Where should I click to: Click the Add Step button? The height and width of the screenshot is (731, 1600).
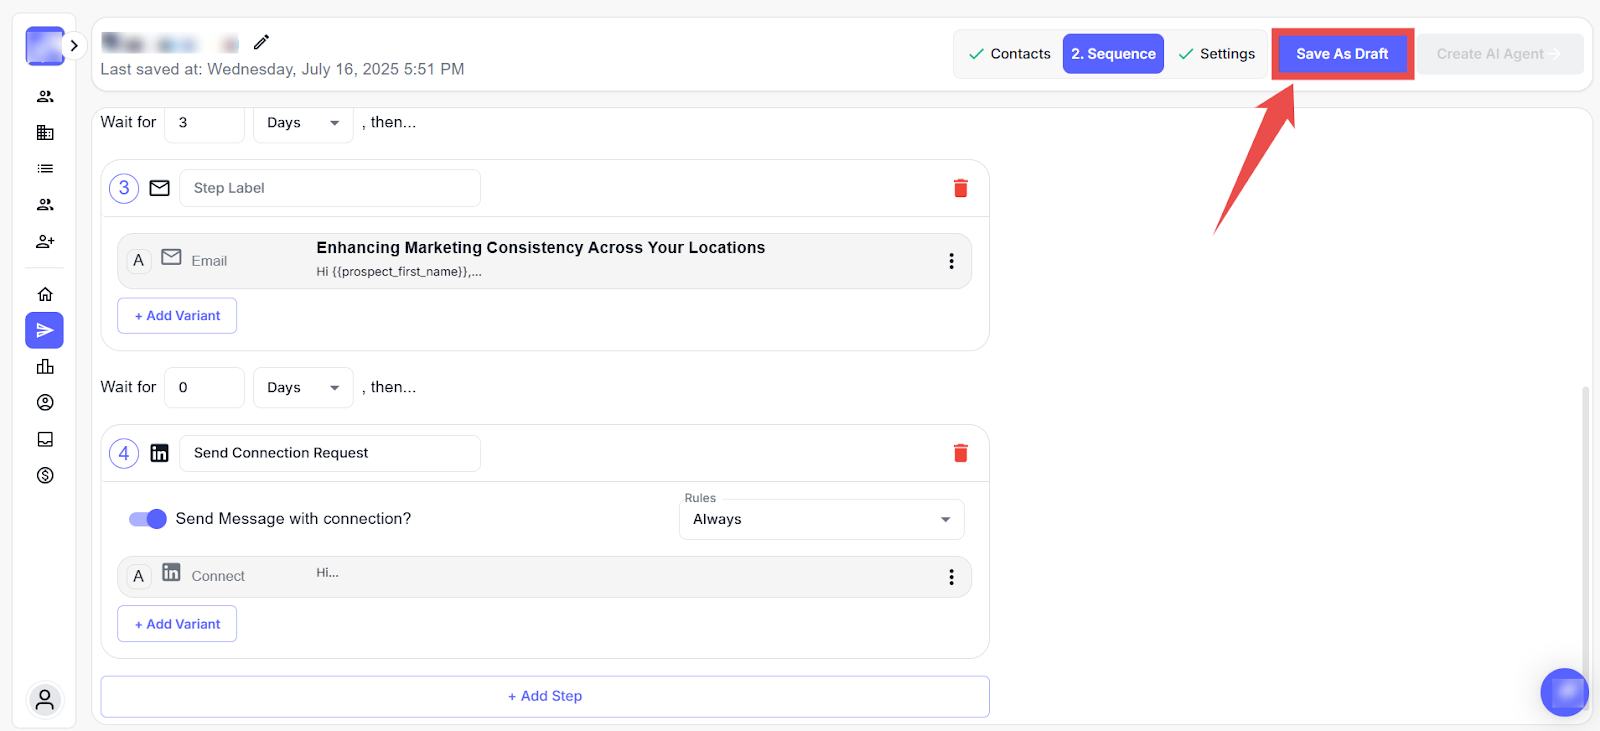(545, 696)
